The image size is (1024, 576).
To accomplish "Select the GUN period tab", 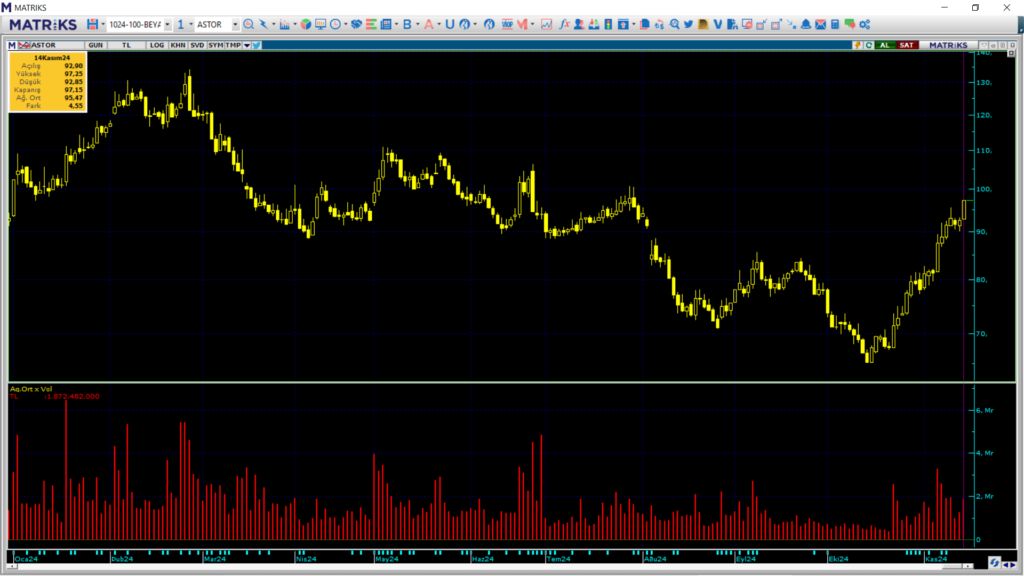I will (96, 45).
